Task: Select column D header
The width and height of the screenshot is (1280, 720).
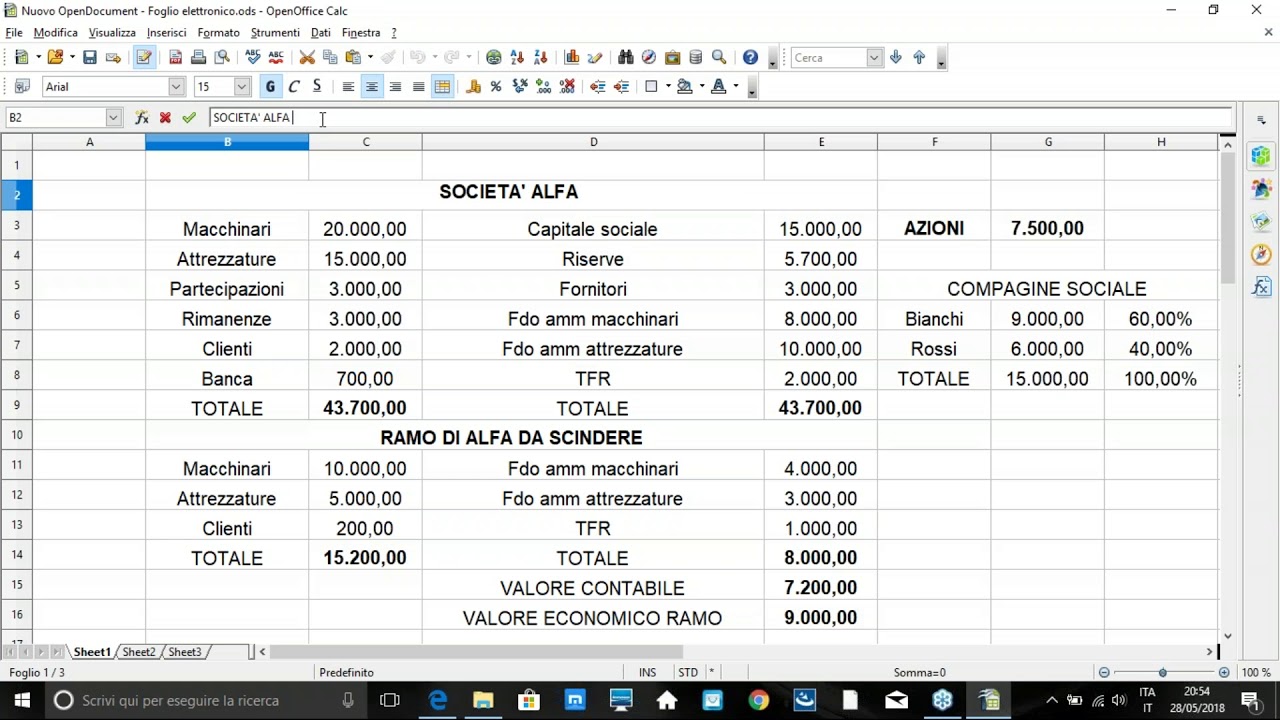Action: click(593, 142)
